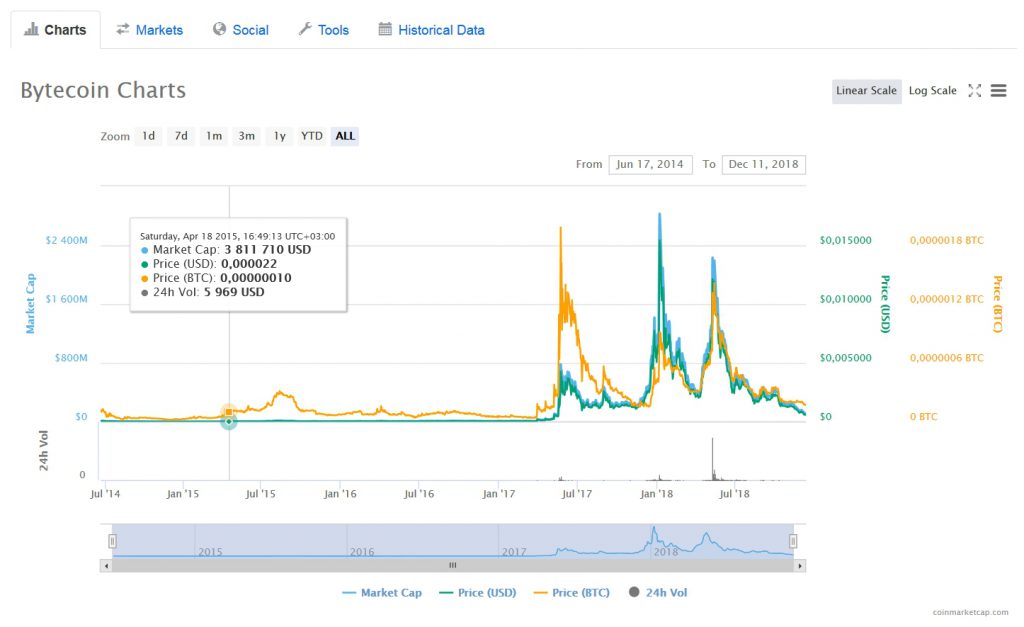
Task: Set zoom range to 7d
Action: tap(181, 136)
